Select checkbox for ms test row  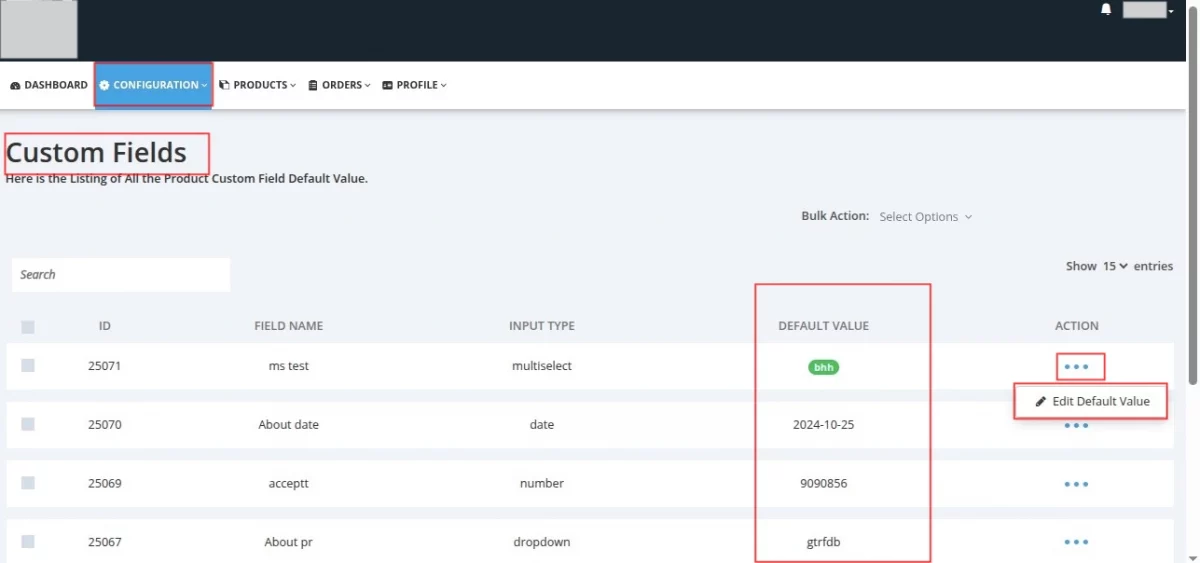tap(28, 366)
